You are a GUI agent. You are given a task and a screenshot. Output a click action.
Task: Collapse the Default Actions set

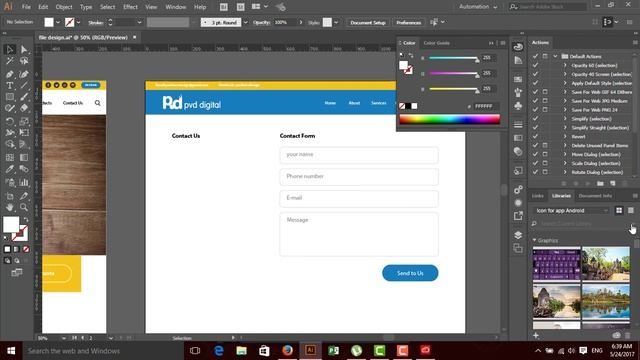click(555, 56)
